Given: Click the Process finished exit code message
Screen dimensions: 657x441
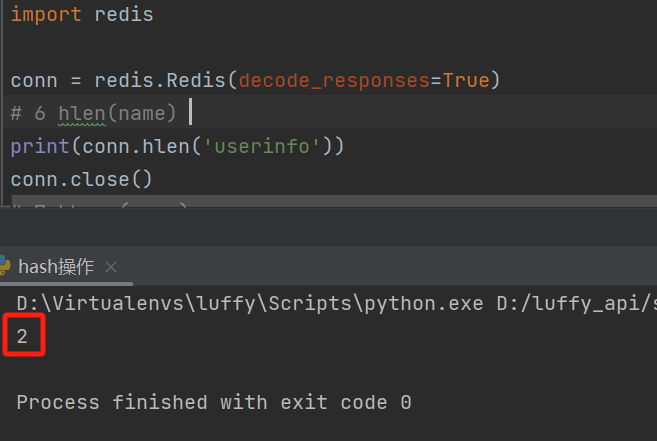Looking at the screenshot, I should point(214,402).
